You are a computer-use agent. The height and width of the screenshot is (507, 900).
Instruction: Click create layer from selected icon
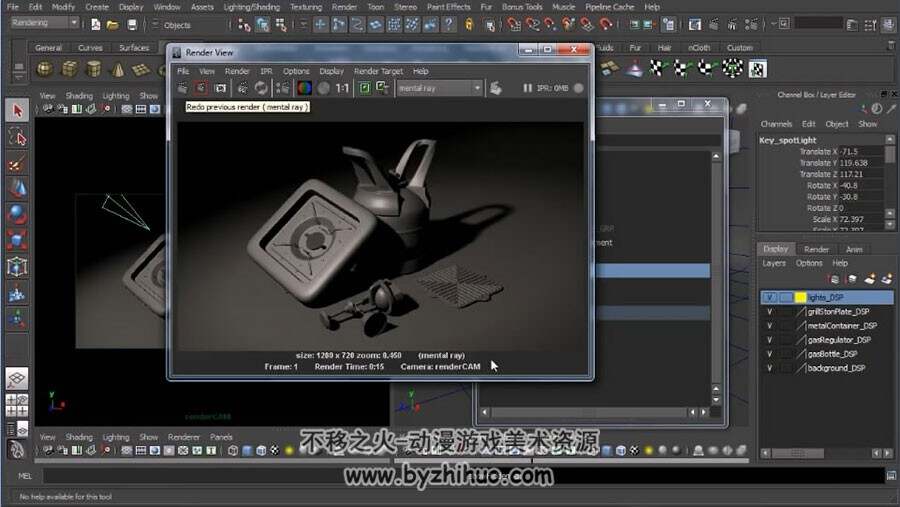(886, 279)
